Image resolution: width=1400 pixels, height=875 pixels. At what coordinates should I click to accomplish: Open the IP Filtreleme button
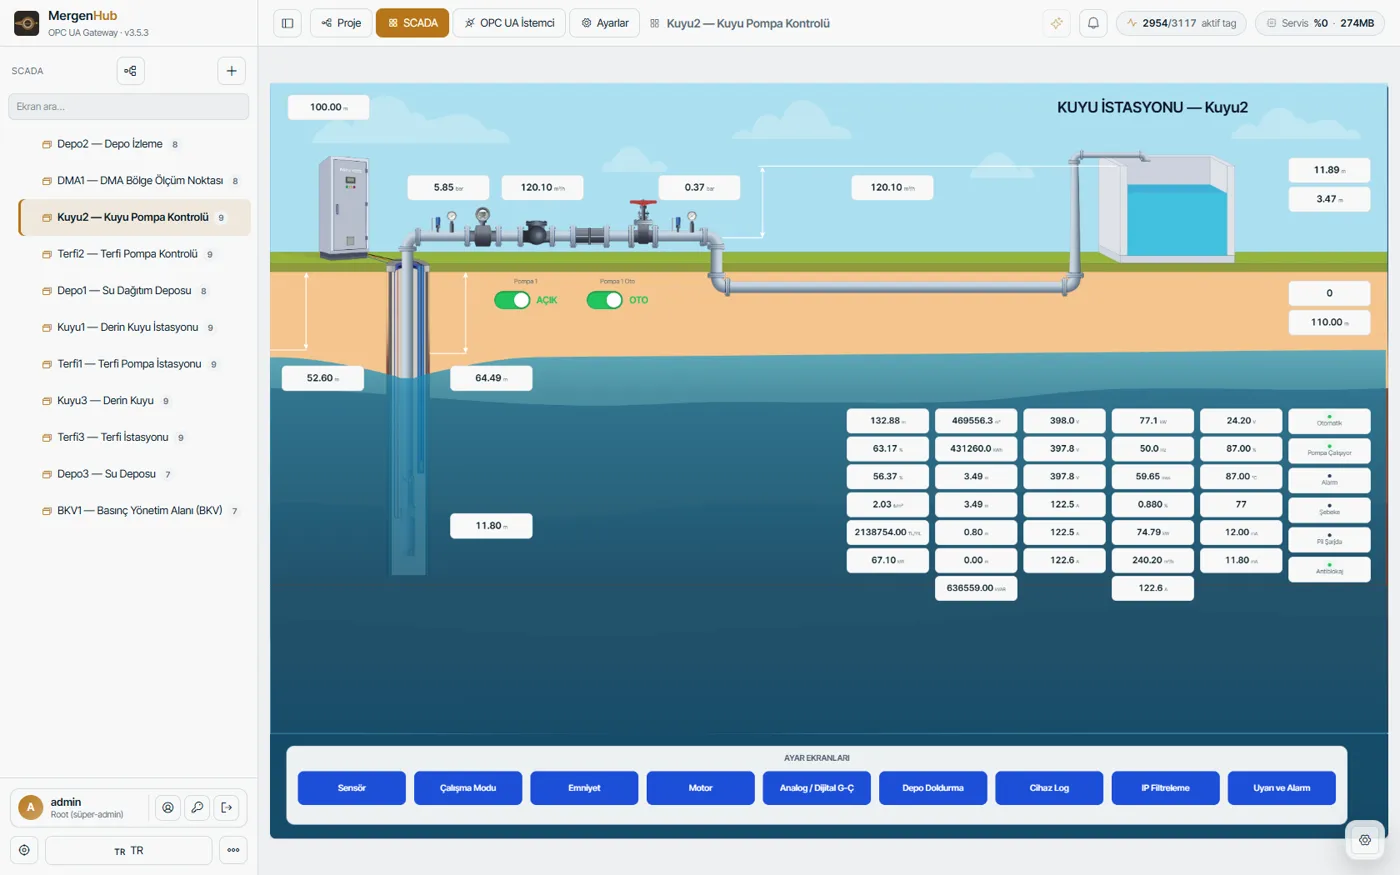click(1165, 788)
